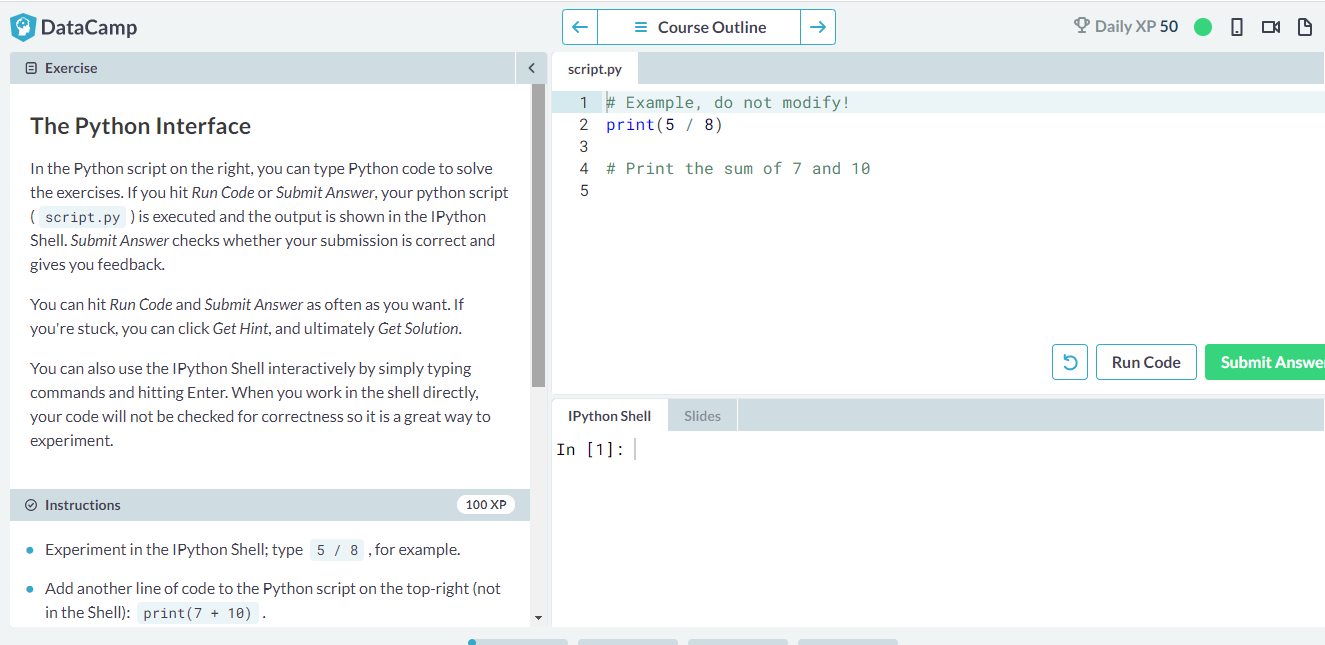Click the Instructions check icon
The height and width of the screenshot is (645, 1325).
tap(31, 505)
